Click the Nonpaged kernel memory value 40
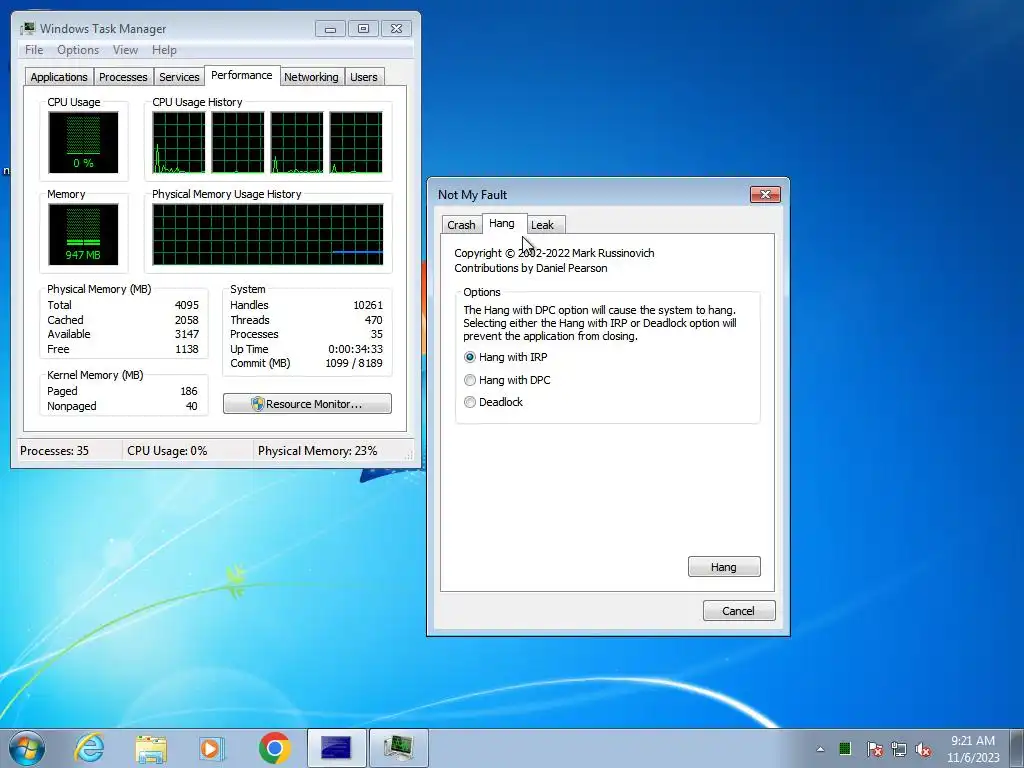Image resolution: width=1024 pixels, height=768 pixels. 191,406
